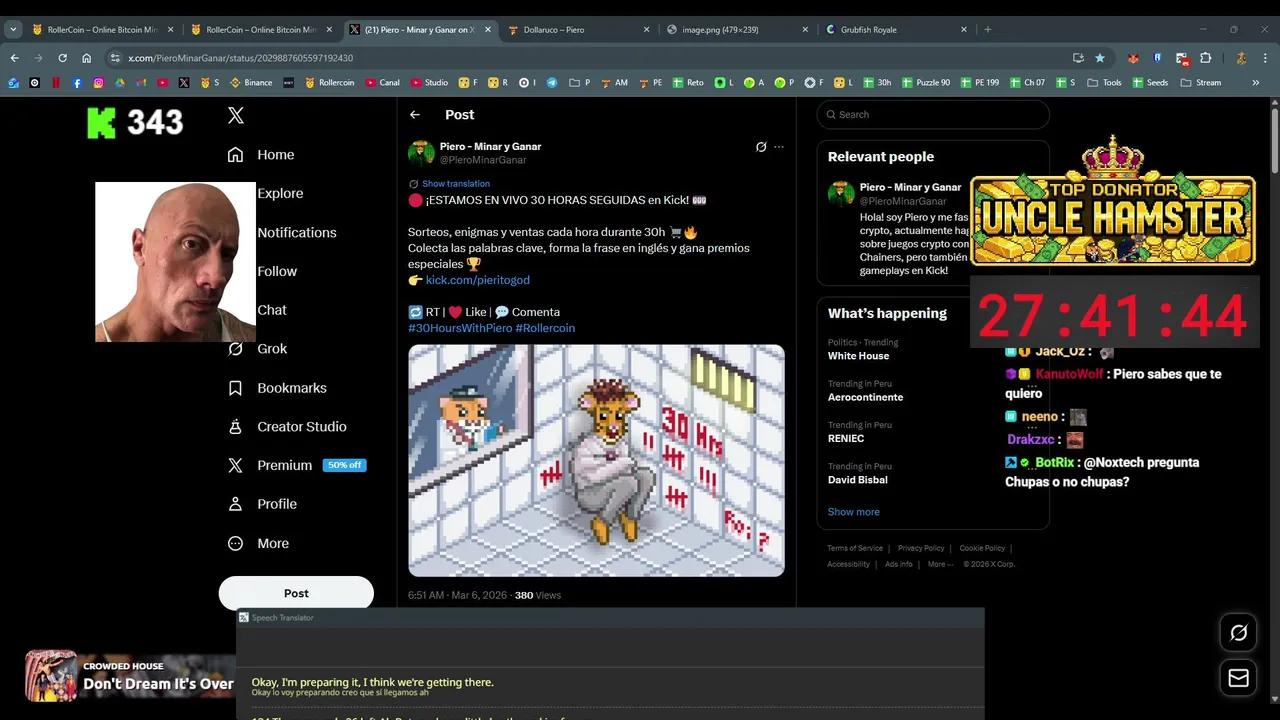
Task: Click into the X Search field
Action: pyautogui.click(x=933, y=115)
